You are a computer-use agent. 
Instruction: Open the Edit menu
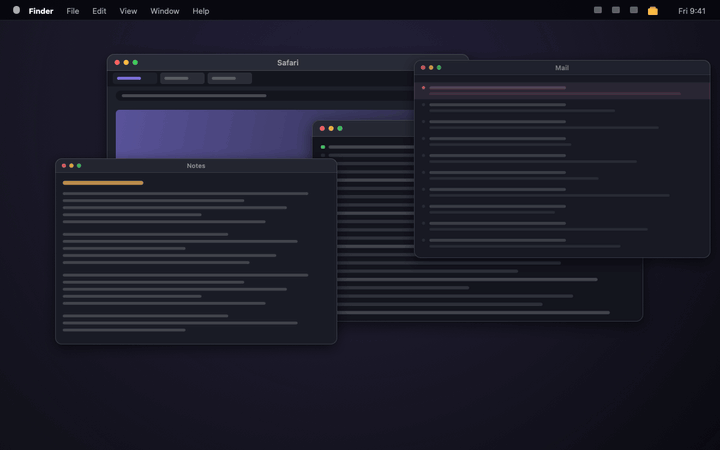[x=99, y=11]
